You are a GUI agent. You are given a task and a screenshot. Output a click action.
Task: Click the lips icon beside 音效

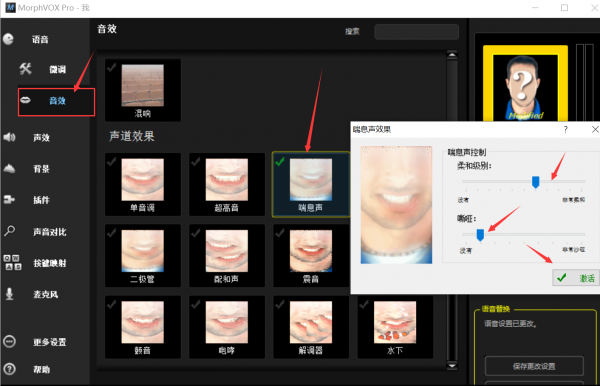click(x=25, y=100)
